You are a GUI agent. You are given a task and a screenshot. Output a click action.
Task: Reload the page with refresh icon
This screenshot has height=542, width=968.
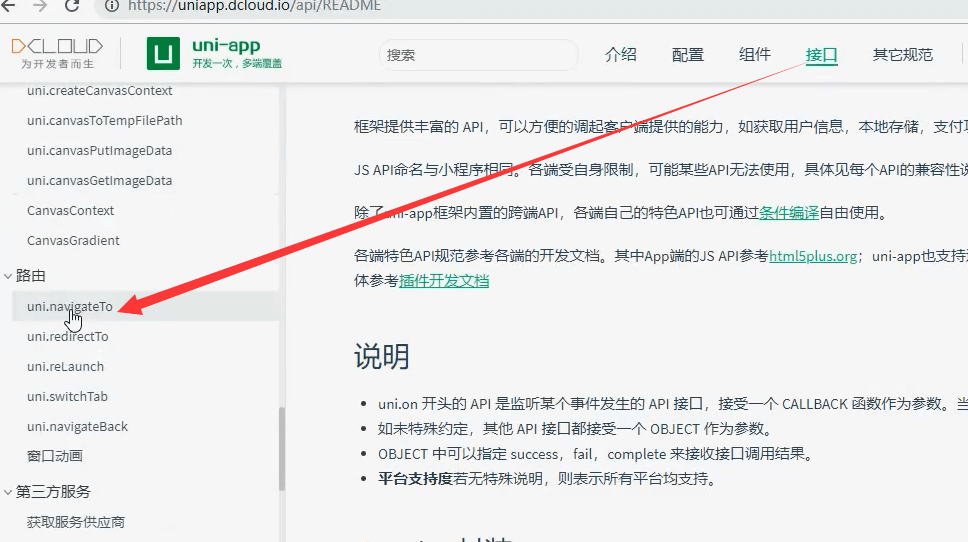click(72, 6)
